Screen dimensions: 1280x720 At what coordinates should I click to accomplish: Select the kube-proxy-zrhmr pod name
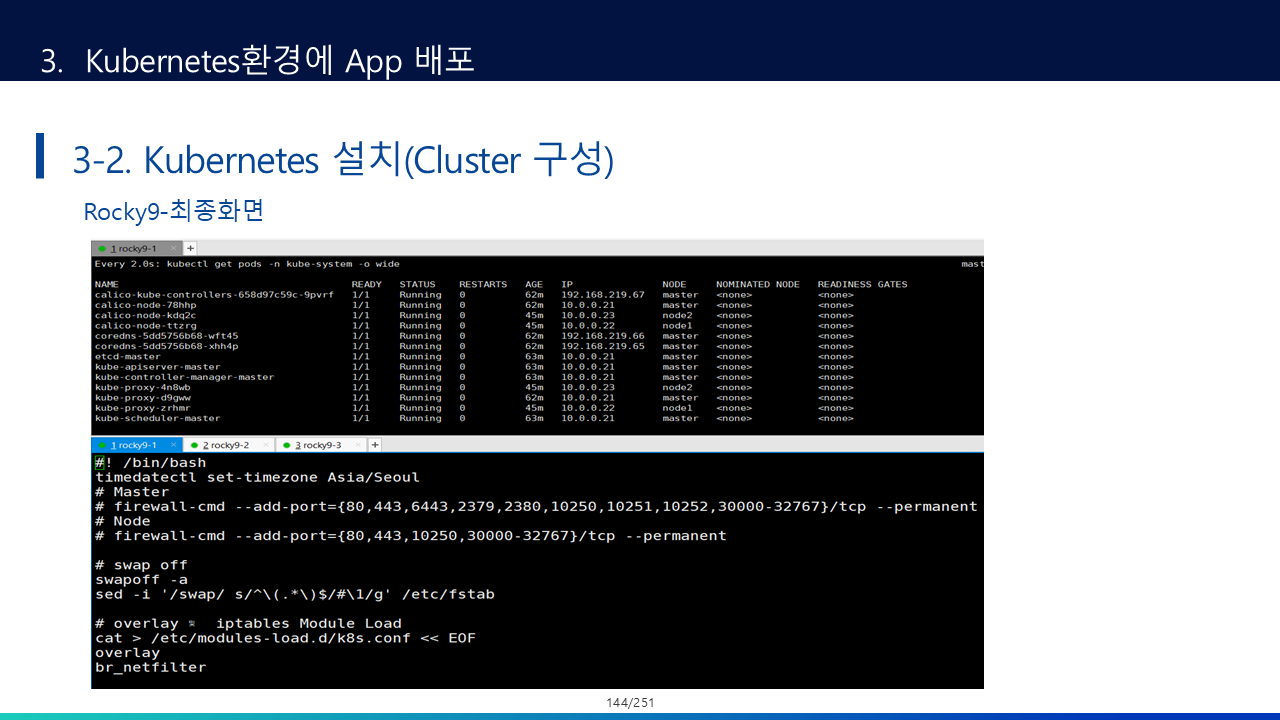tap(143, 408)
